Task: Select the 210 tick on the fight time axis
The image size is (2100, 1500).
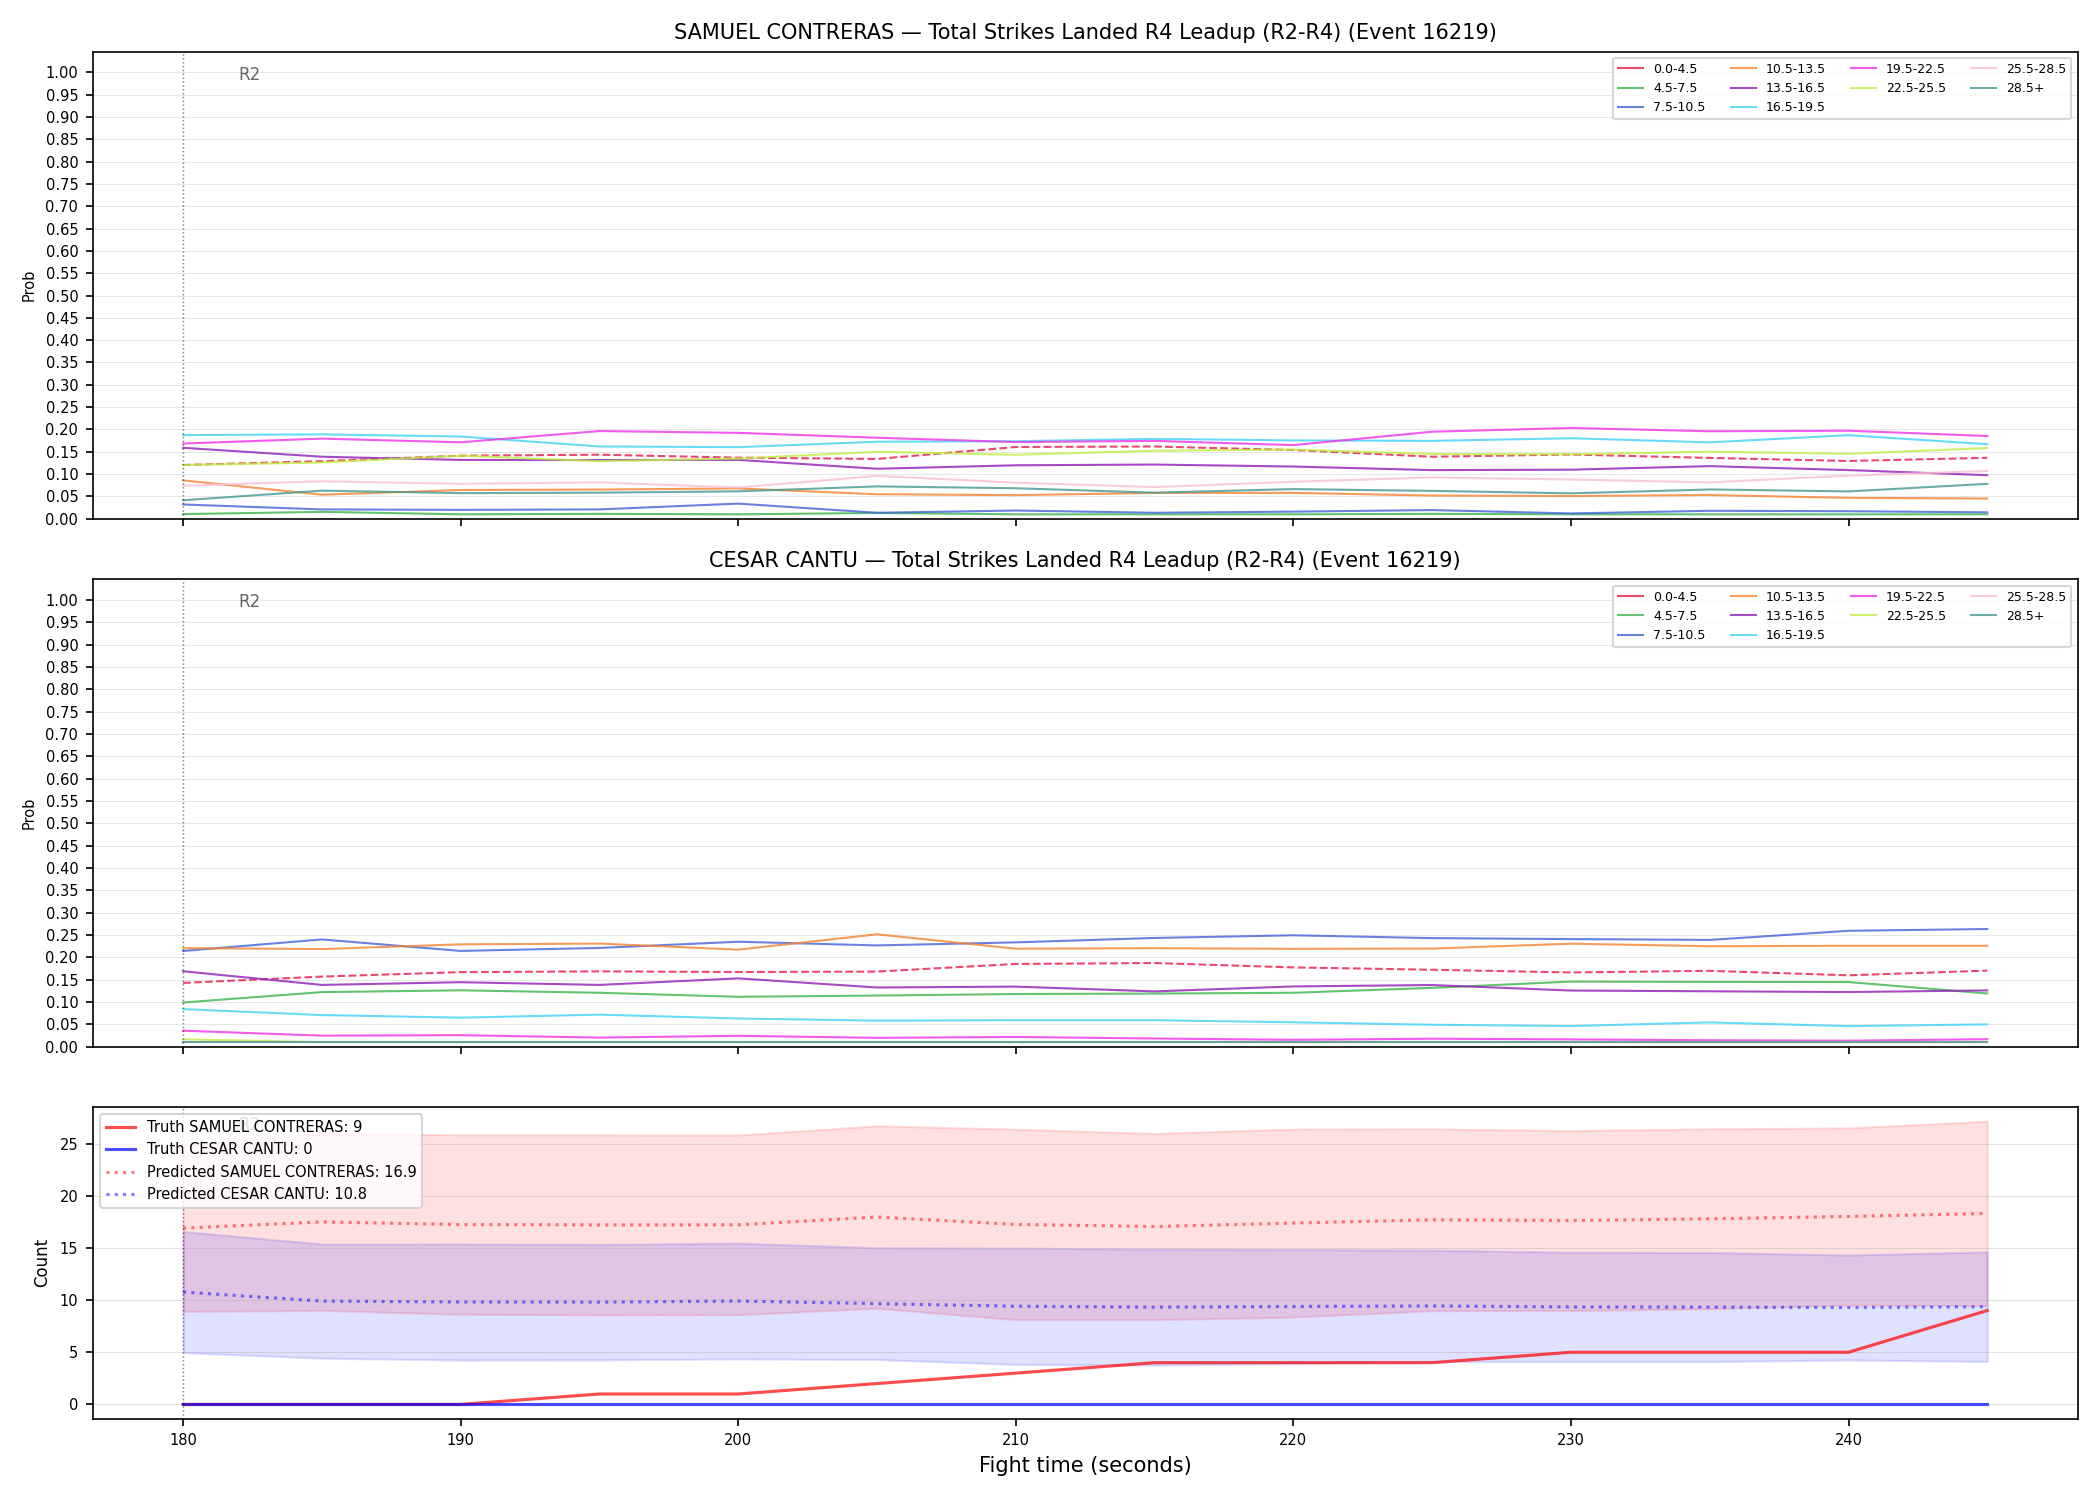Action: pyautogui.click(x=1015, y=1440)
